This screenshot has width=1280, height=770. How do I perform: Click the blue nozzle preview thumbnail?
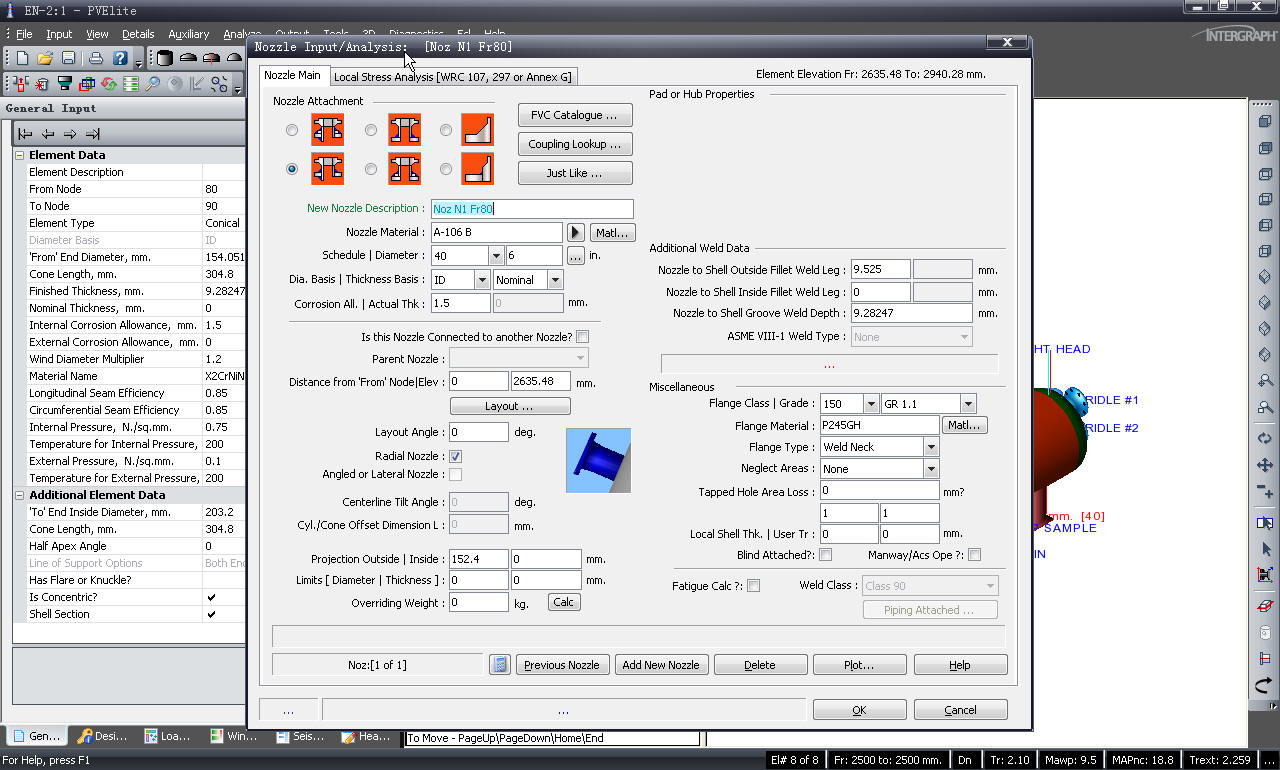pyautogui.click(x=598, y=460)
